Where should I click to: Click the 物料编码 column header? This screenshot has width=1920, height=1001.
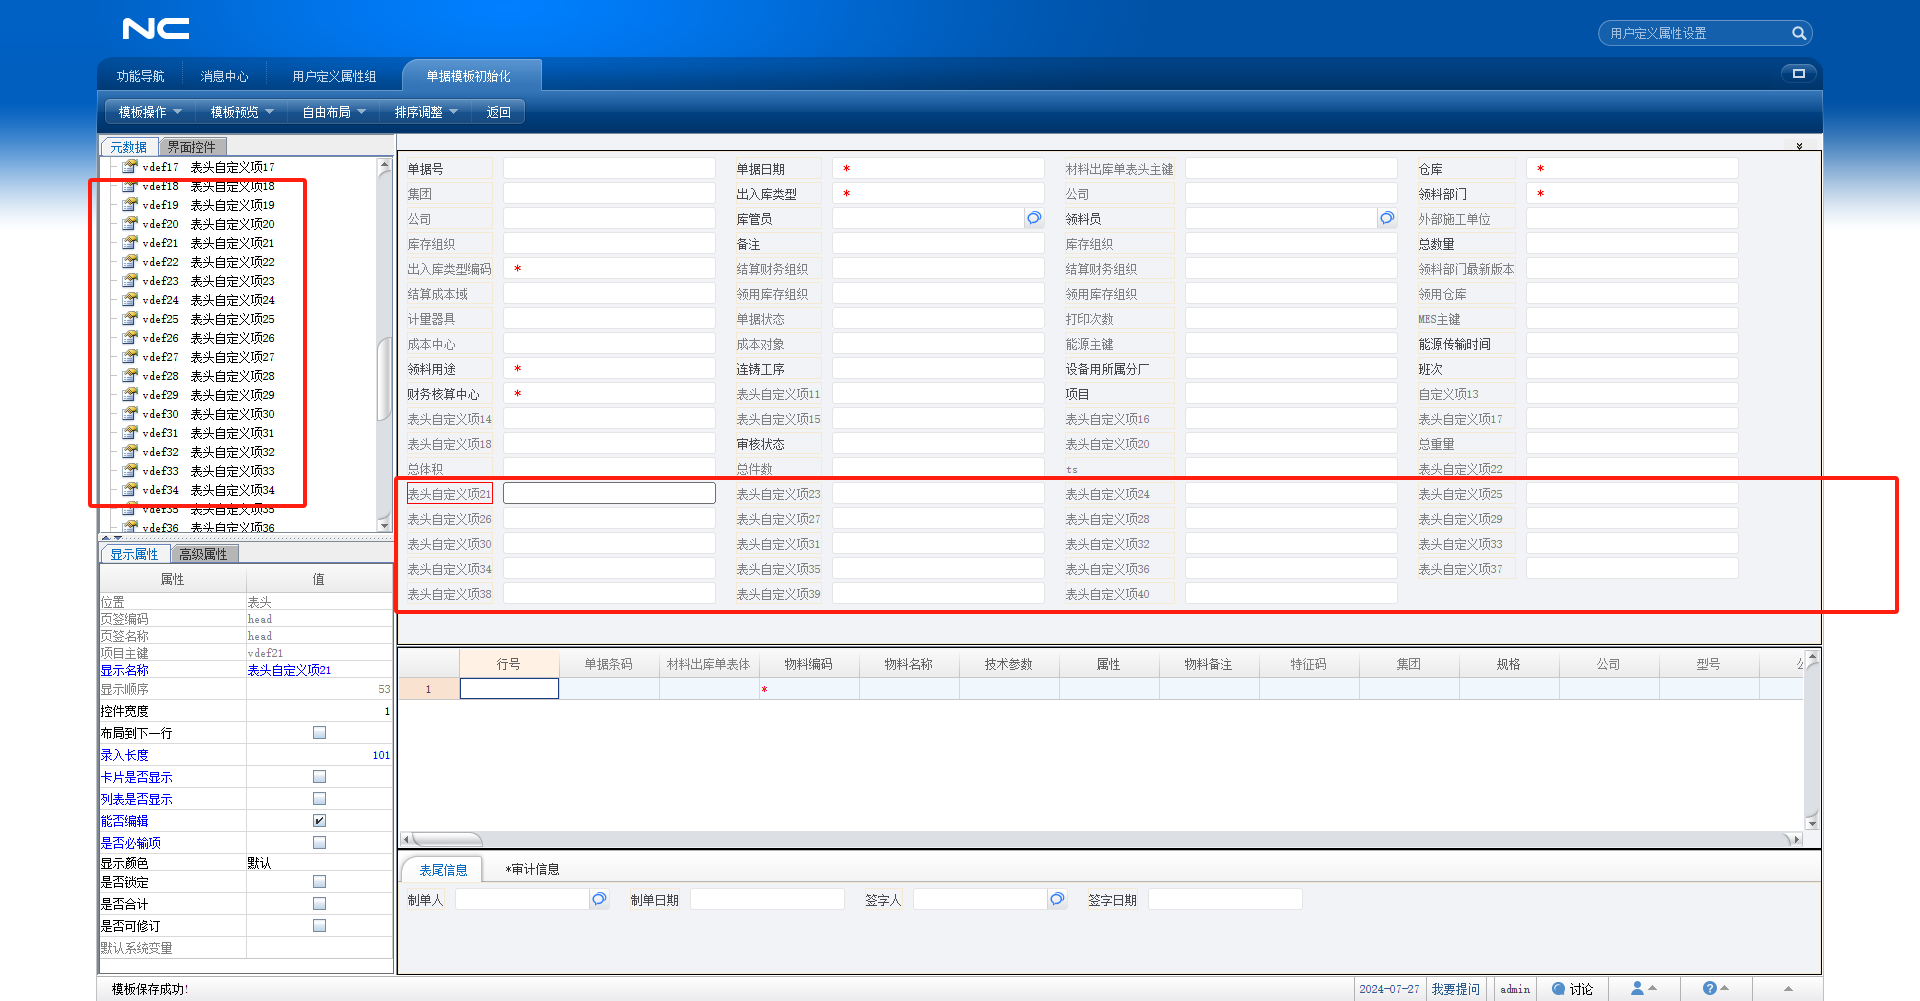[x=808, y=664]
